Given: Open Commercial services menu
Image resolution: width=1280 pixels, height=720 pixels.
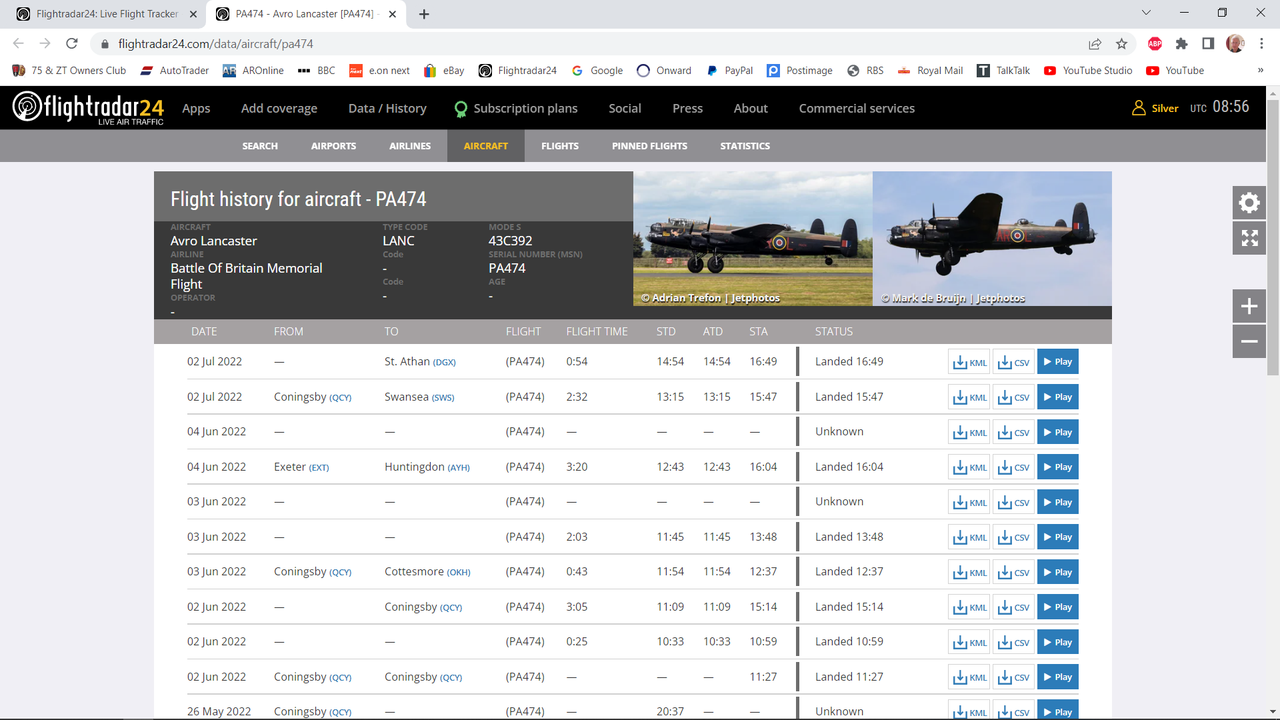Looking at the screenshot, I should pos(857,108).
